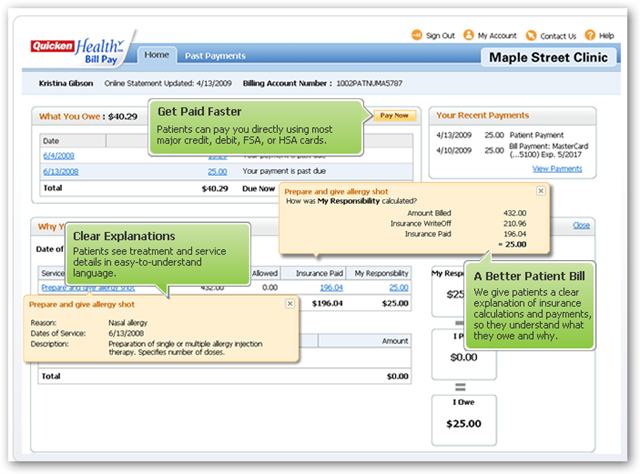
Task: Click the My Account text link
Action: pyautogui.click(x=497, y=36)
